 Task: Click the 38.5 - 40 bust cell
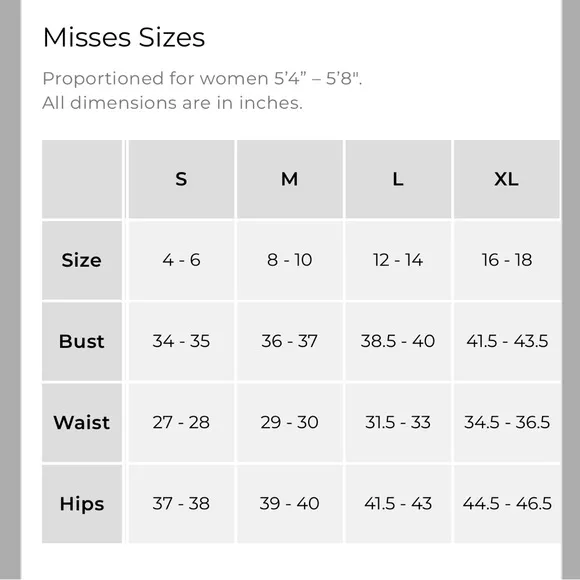398,341
